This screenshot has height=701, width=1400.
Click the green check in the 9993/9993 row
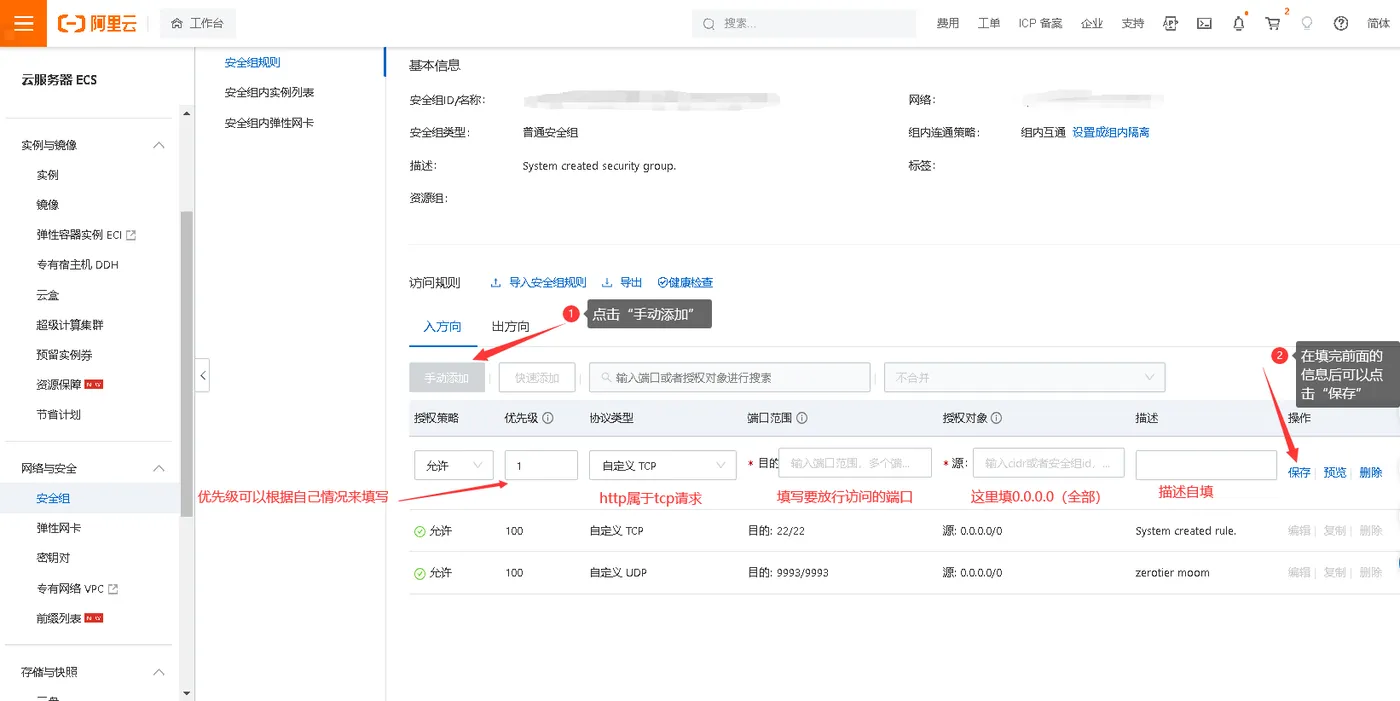coord(420,573)
